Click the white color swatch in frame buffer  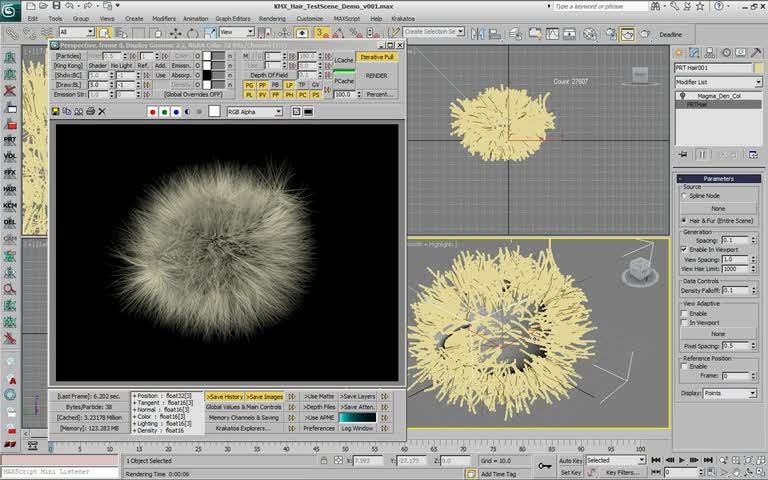pos(214,112)
